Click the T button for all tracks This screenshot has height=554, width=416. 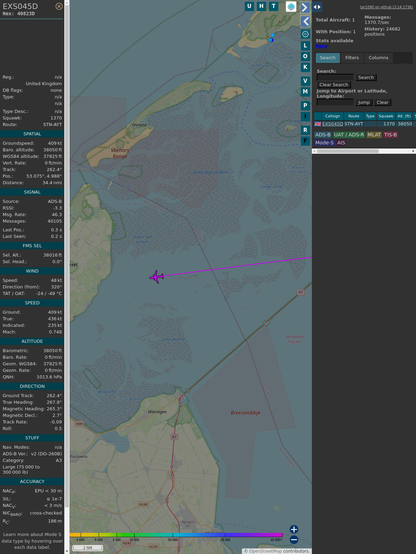[x=274, y=6]
